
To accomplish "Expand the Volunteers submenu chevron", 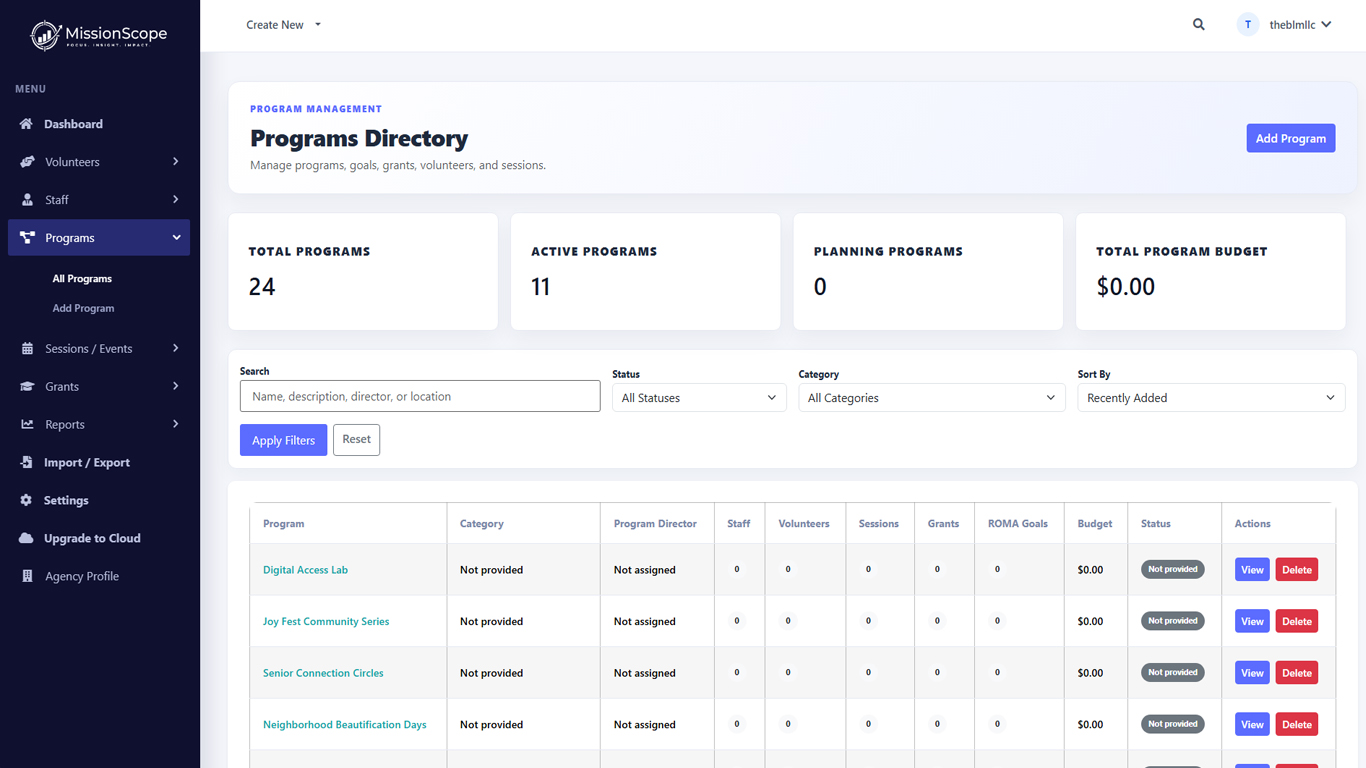I will (x=176, y=161).
